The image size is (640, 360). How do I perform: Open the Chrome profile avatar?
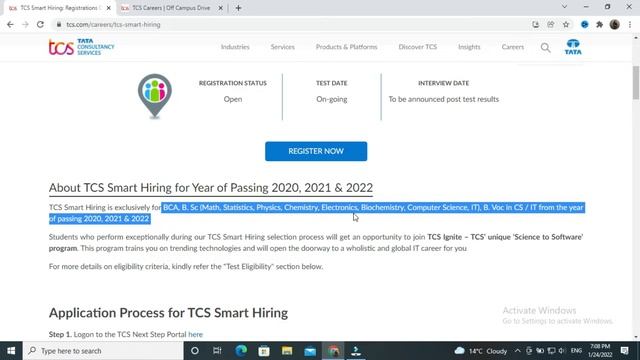point(614,24)
